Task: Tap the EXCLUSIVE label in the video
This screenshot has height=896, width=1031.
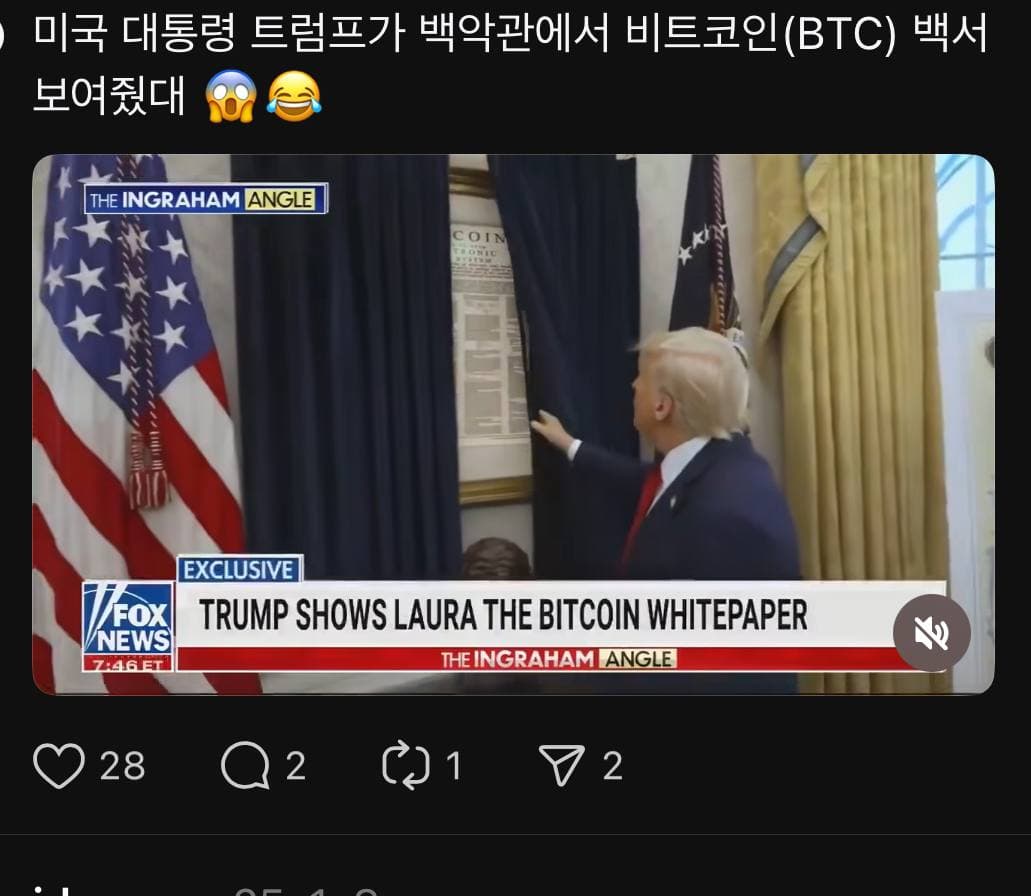Action: (239, 569)
